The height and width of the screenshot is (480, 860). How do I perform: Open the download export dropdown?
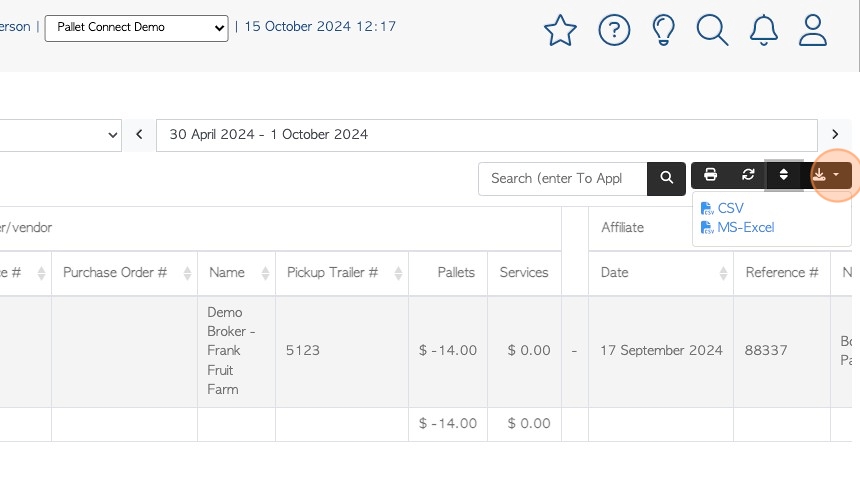click(x=827, y=176)
